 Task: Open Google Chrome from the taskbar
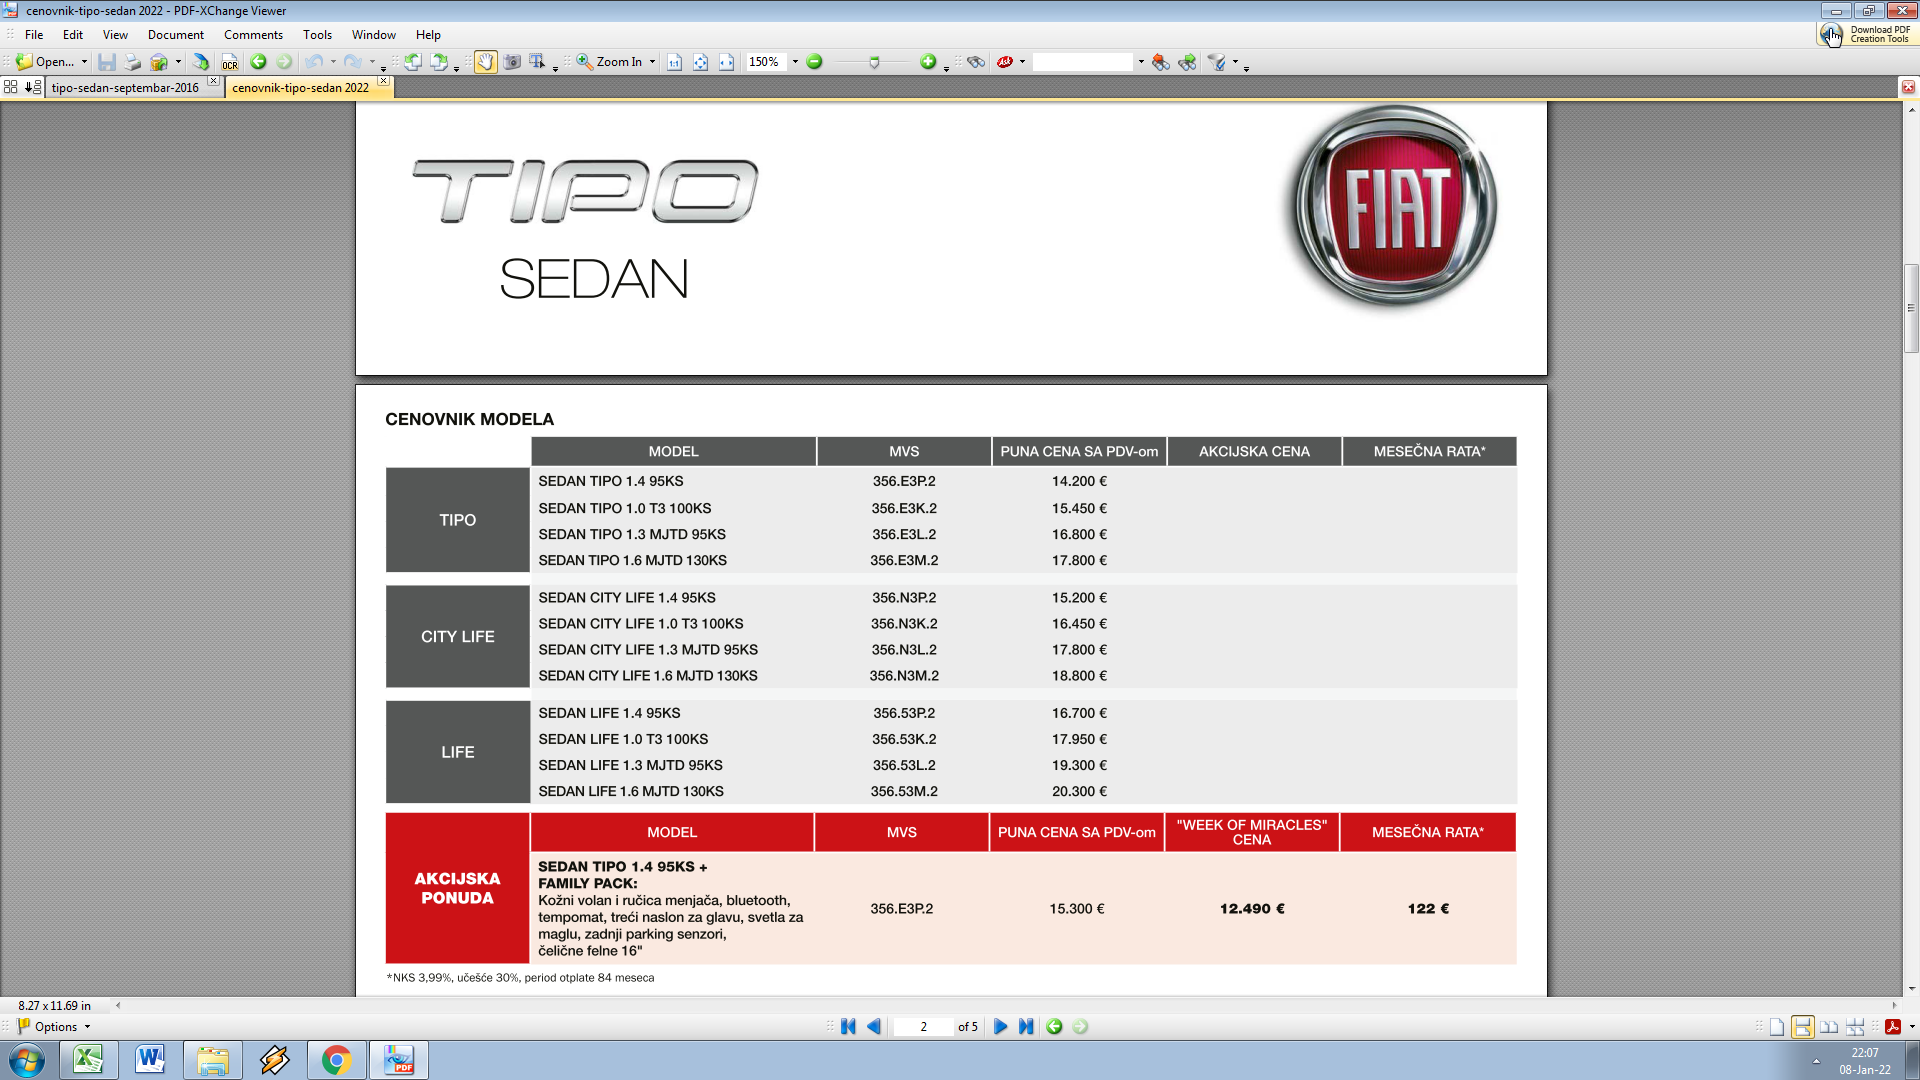pyautogui.click(x=336, y=1060)
